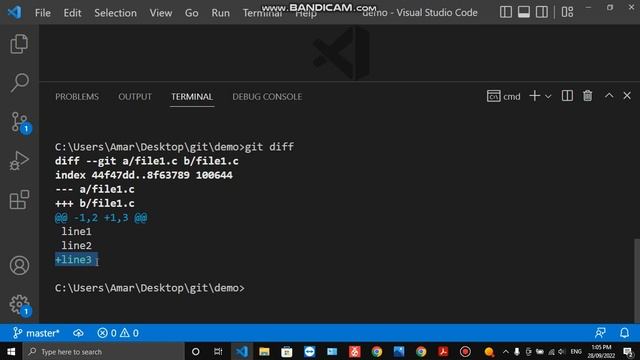The height and width of the screenshot is (360, 640).
Task: Switch to the PROBLEMS tab
Action: (77, 97)
